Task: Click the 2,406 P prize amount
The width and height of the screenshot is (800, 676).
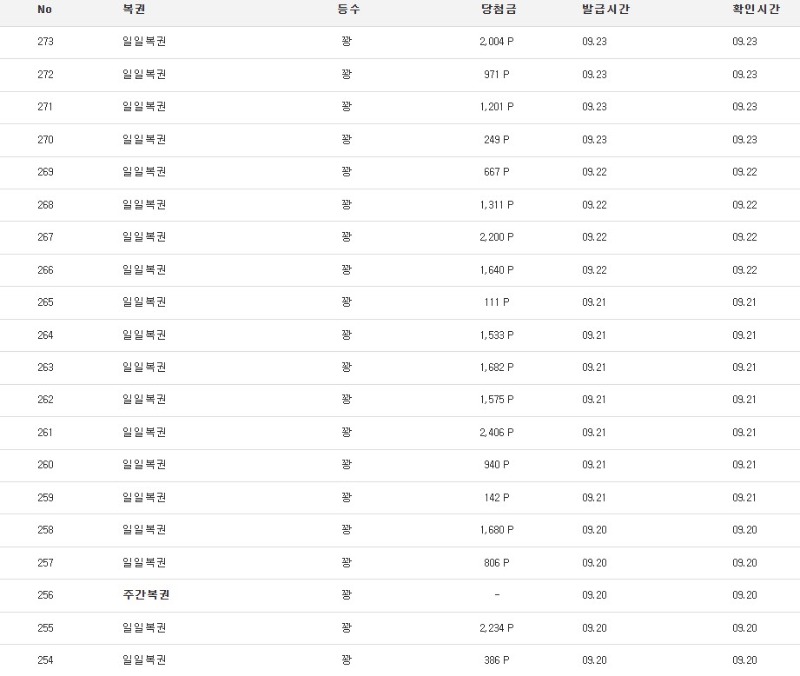Action: click(496, 432)
